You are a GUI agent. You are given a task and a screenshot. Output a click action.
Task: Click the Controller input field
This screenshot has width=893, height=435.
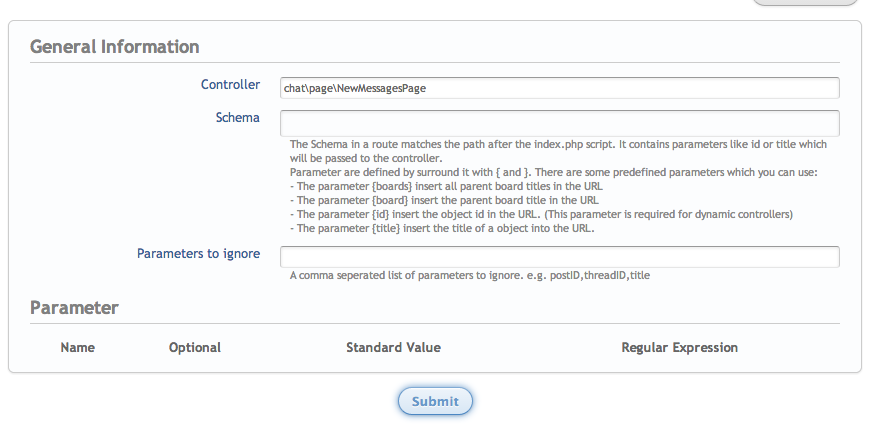click(559, 88)
